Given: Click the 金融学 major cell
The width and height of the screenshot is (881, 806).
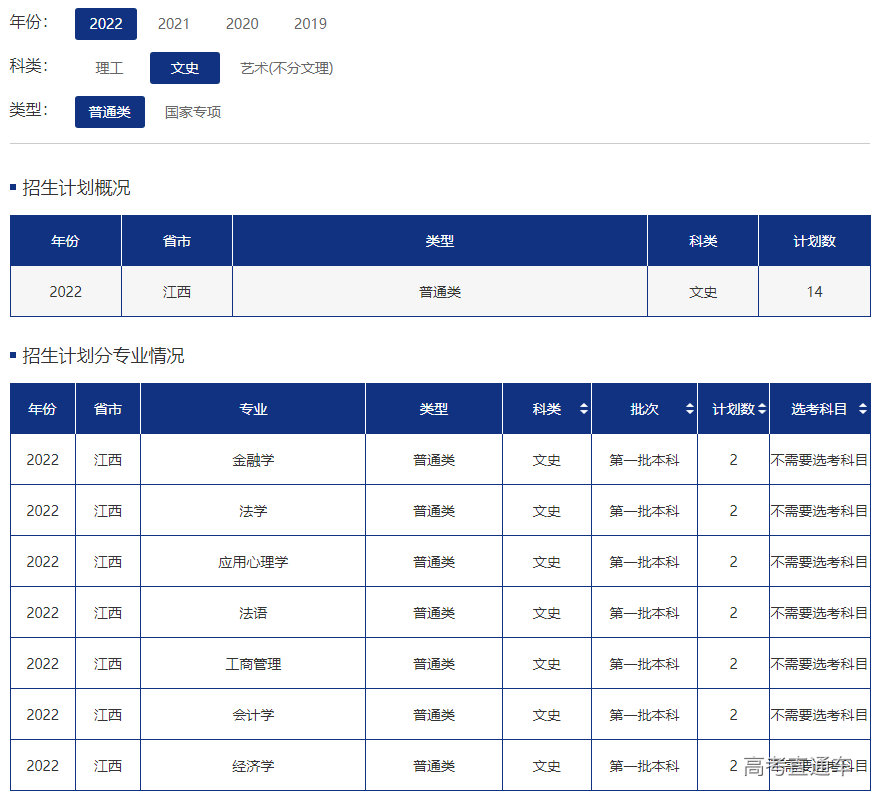Looking at the screenshot, I should [253, 460].
